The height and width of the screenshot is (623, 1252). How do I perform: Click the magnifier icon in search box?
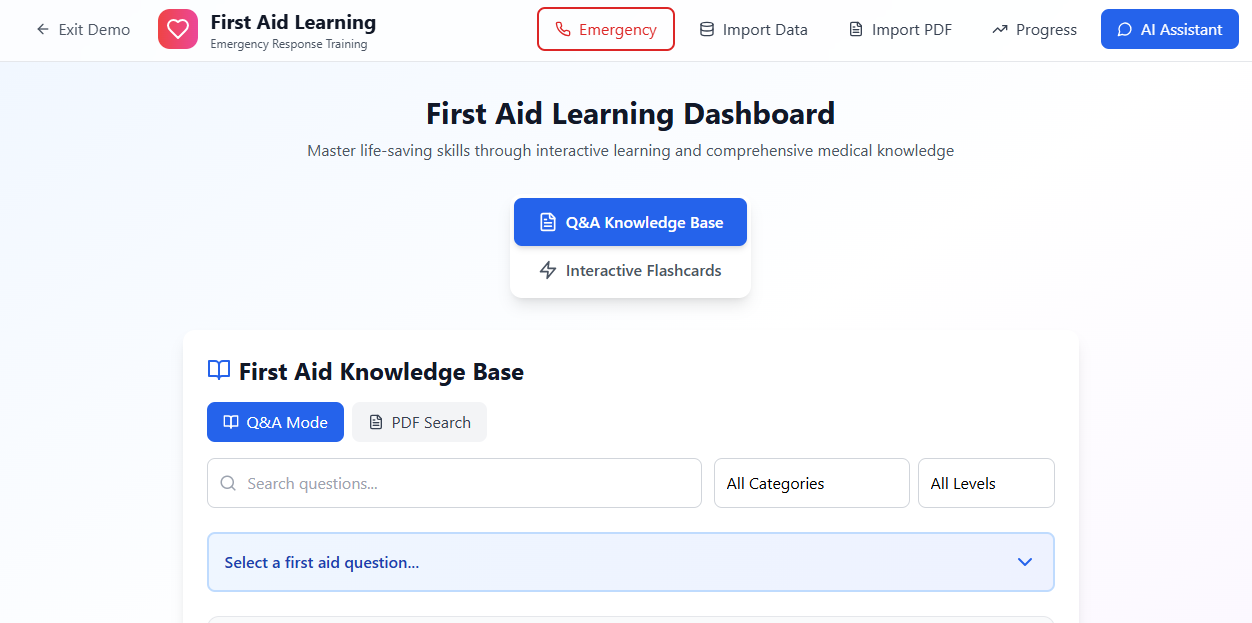point(228,483)
